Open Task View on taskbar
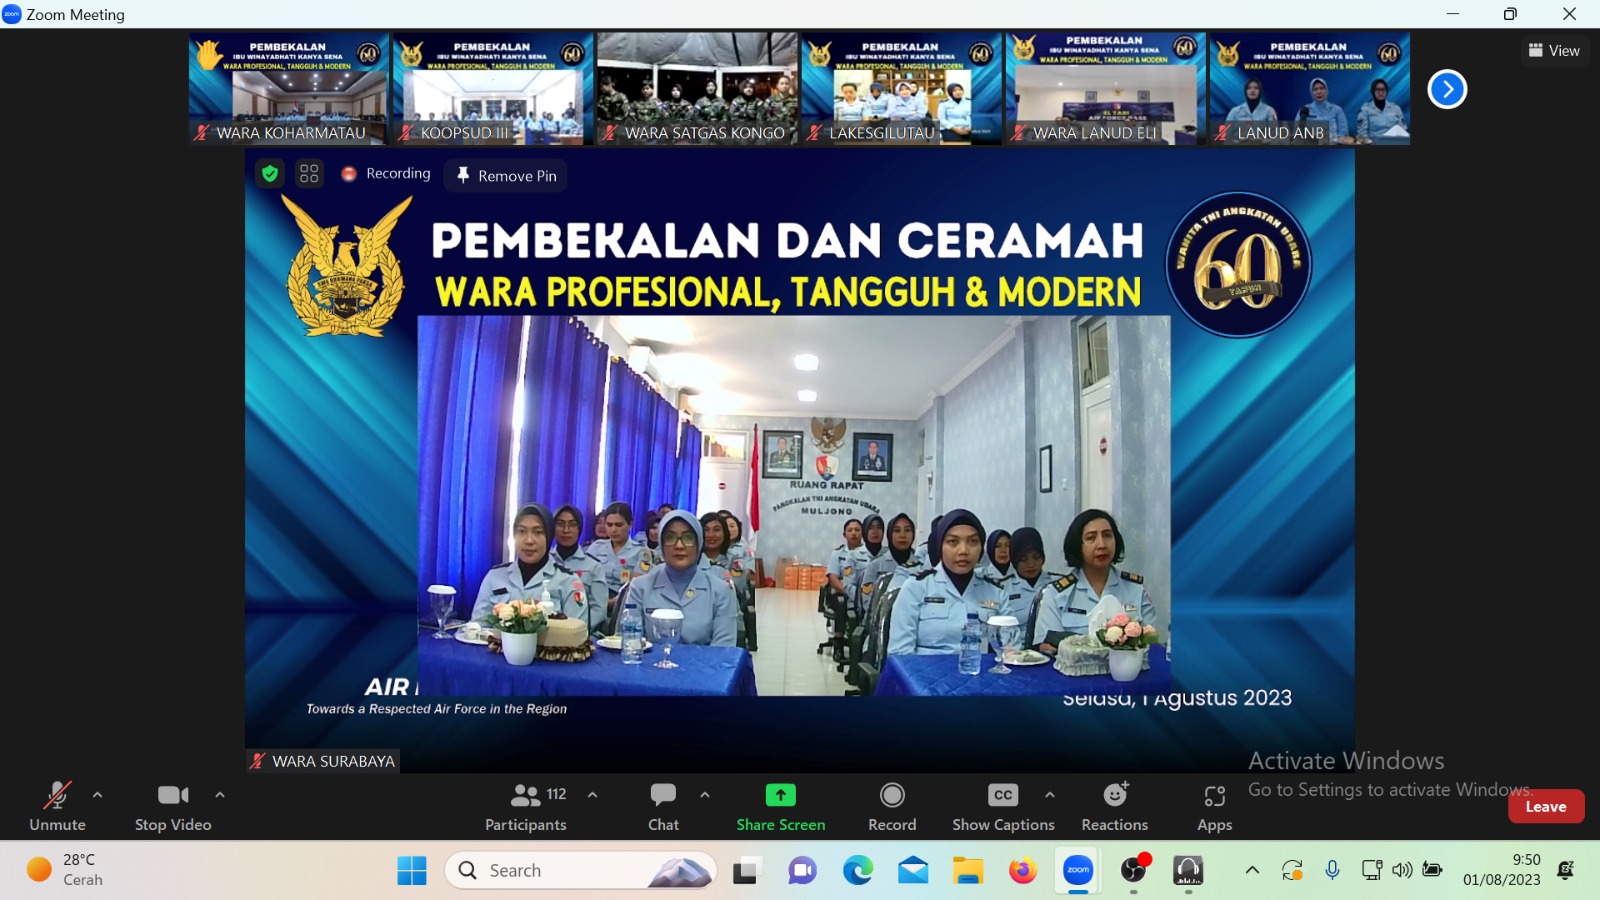The image size is (1600, 900). tap(746, 871)
